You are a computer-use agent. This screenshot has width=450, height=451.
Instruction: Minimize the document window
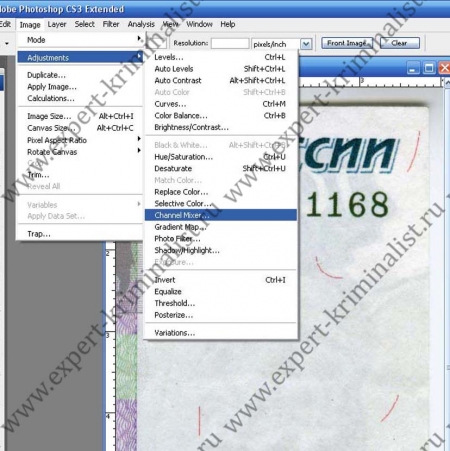tap(413, 68)
